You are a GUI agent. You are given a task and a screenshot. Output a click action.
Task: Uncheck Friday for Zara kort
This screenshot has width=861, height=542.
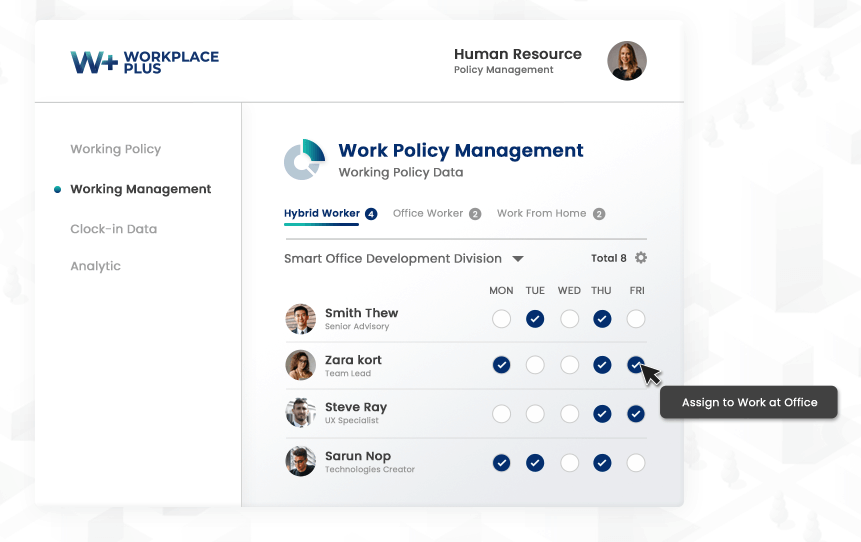635,365
